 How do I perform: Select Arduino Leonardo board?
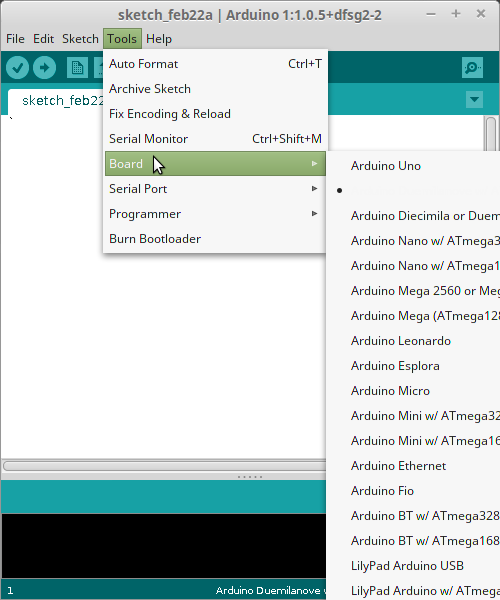click(x=414, y=341)
